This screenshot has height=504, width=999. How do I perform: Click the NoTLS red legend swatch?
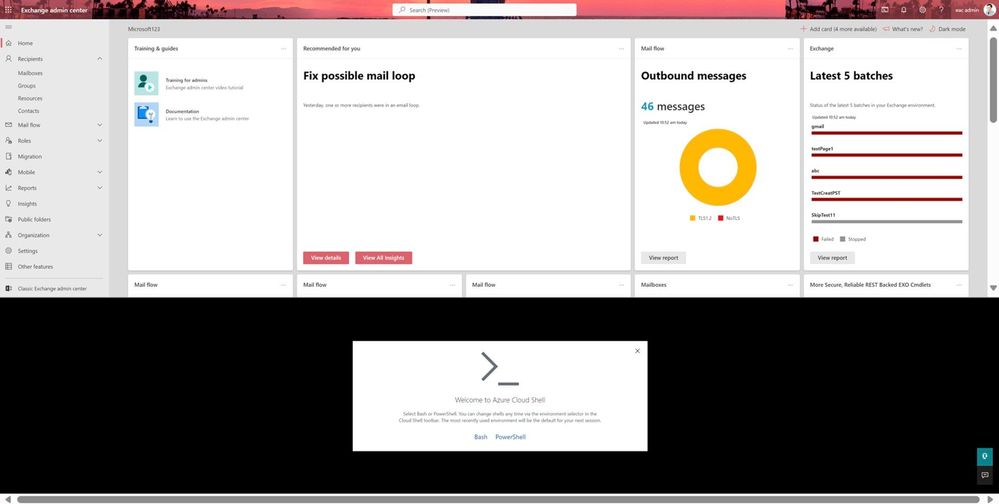click(721, 218)
